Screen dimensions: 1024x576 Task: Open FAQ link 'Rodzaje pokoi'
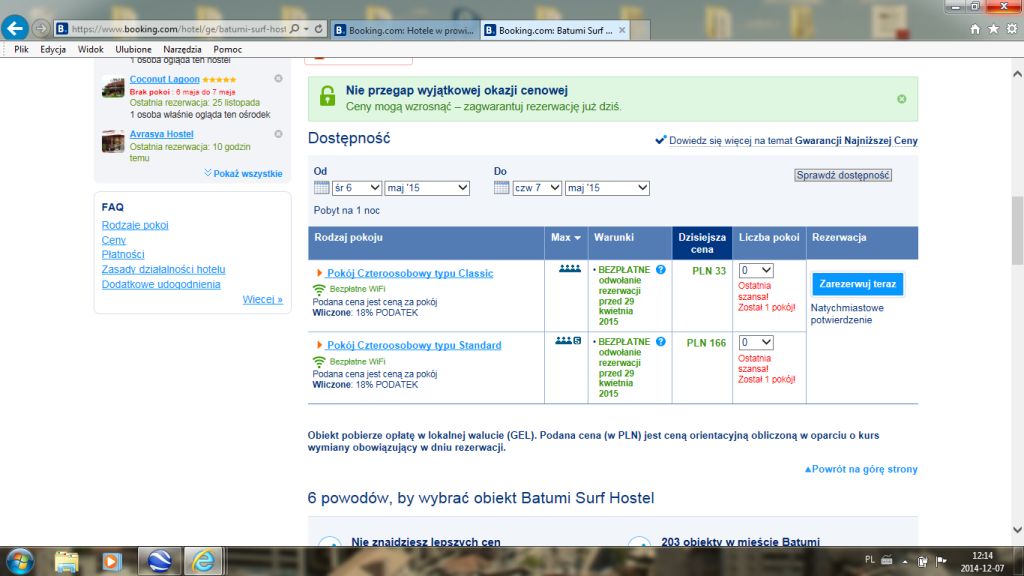(x=135, y=225)
